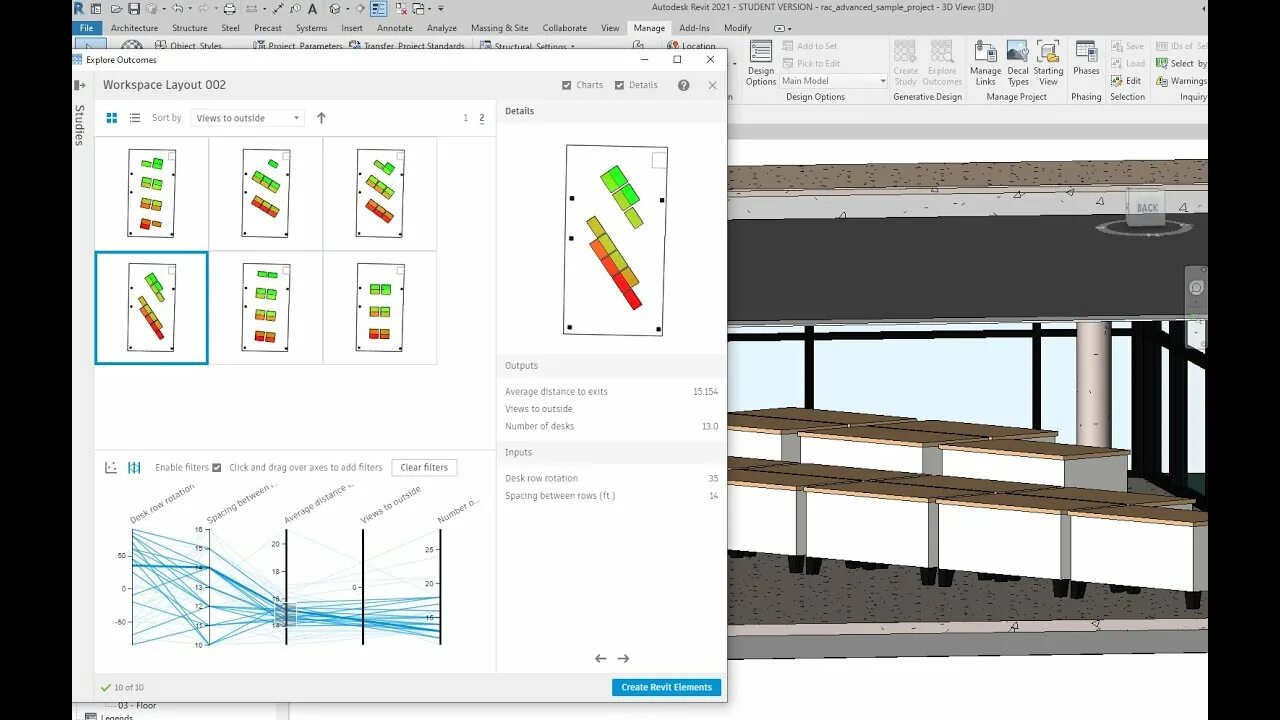Select 03 - Floor in project browser
Screen dimensions: 1280x720
[x=137, y=706]
